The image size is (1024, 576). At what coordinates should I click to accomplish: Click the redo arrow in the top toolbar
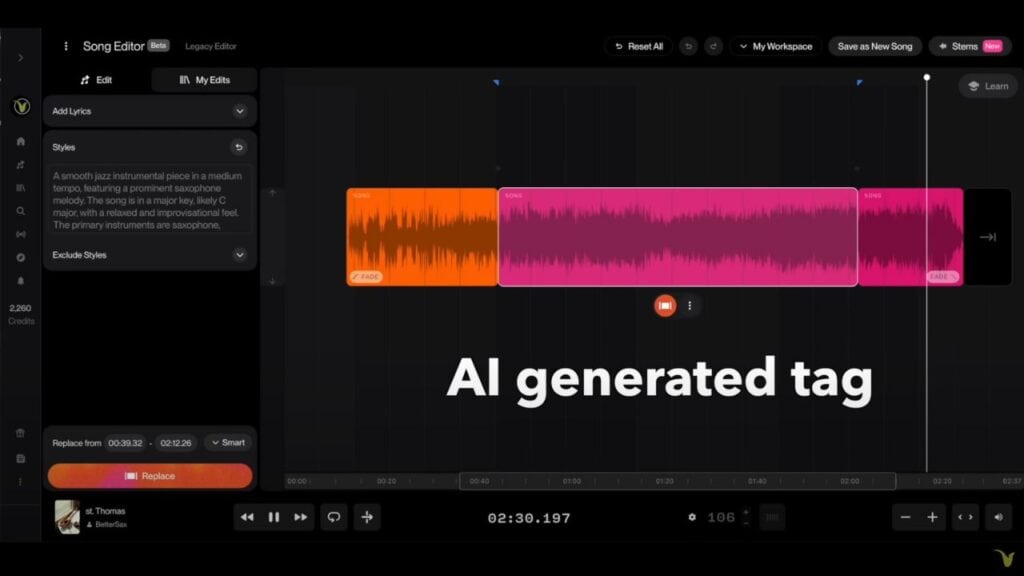(x=713, y=46)
